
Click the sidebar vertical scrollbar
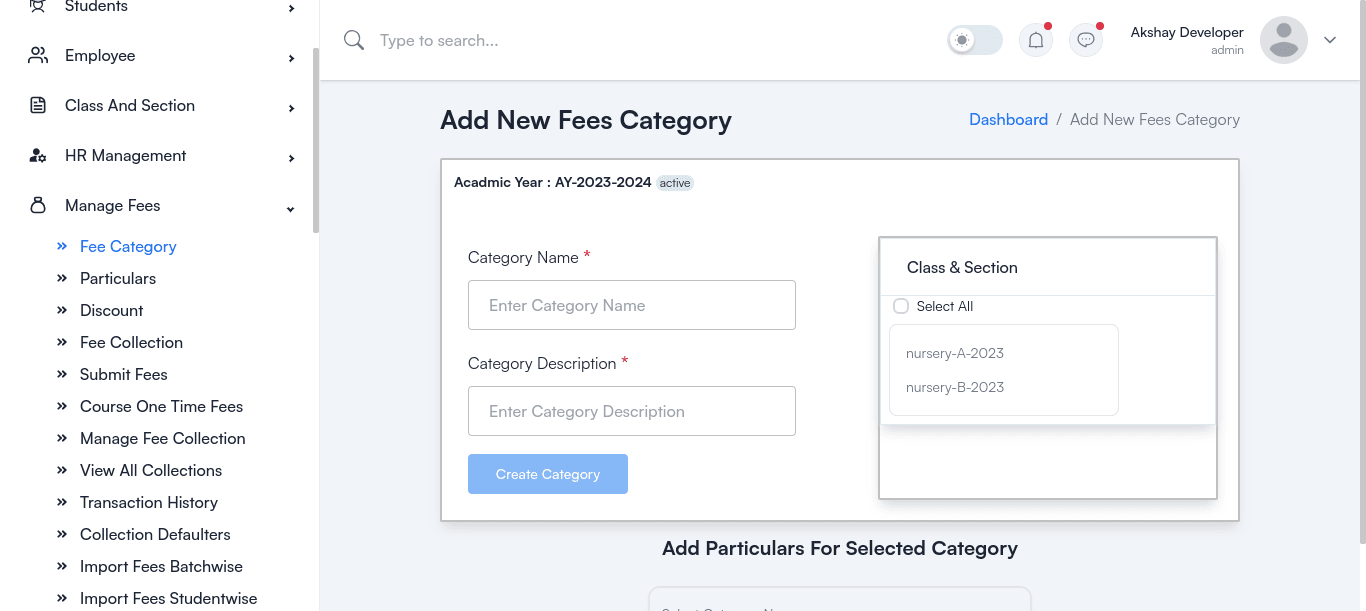point(316,140)
